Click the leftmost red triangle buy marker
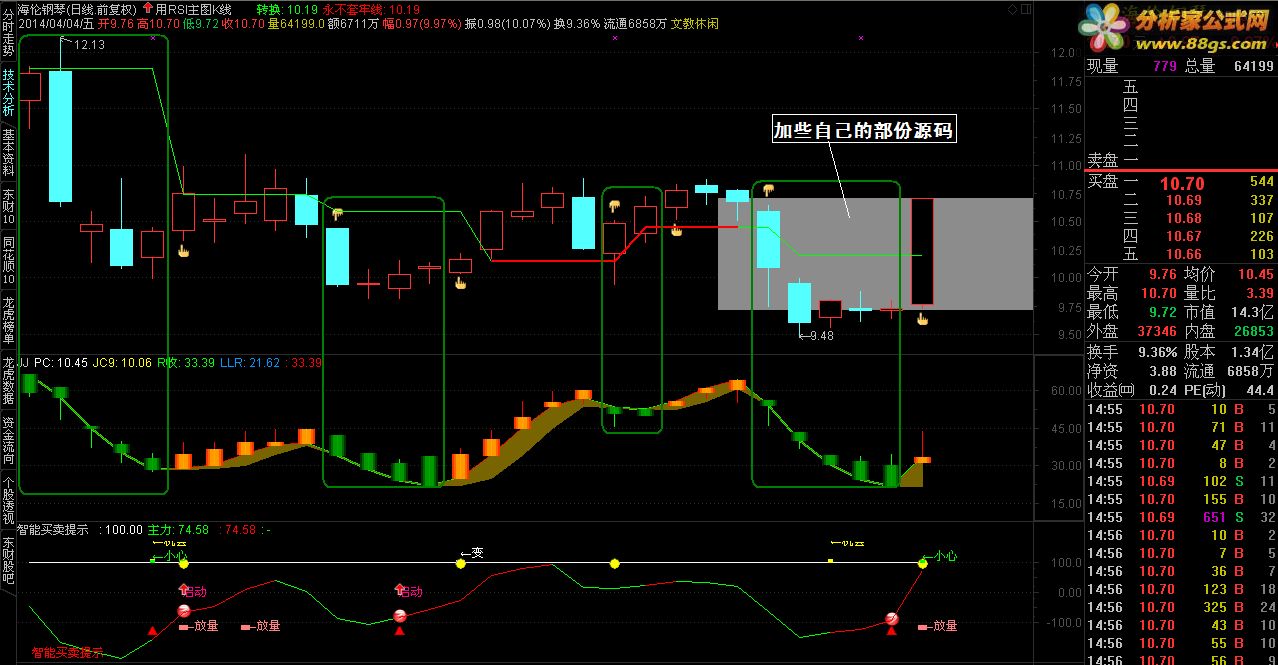The width and height of the screenshot is (1278, 665). 152,631
